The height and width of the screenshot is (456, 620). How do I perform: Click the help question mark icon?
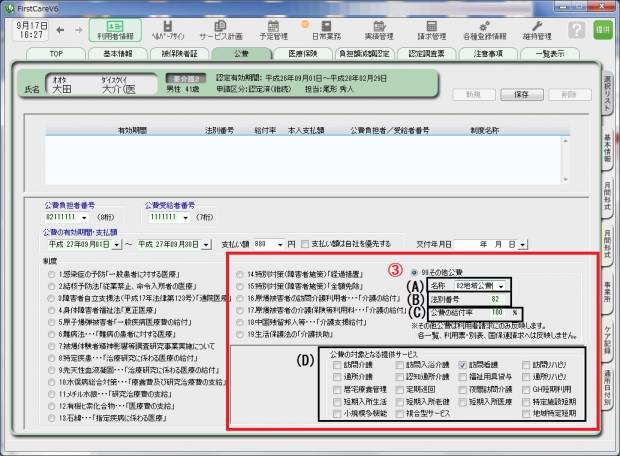577,30
